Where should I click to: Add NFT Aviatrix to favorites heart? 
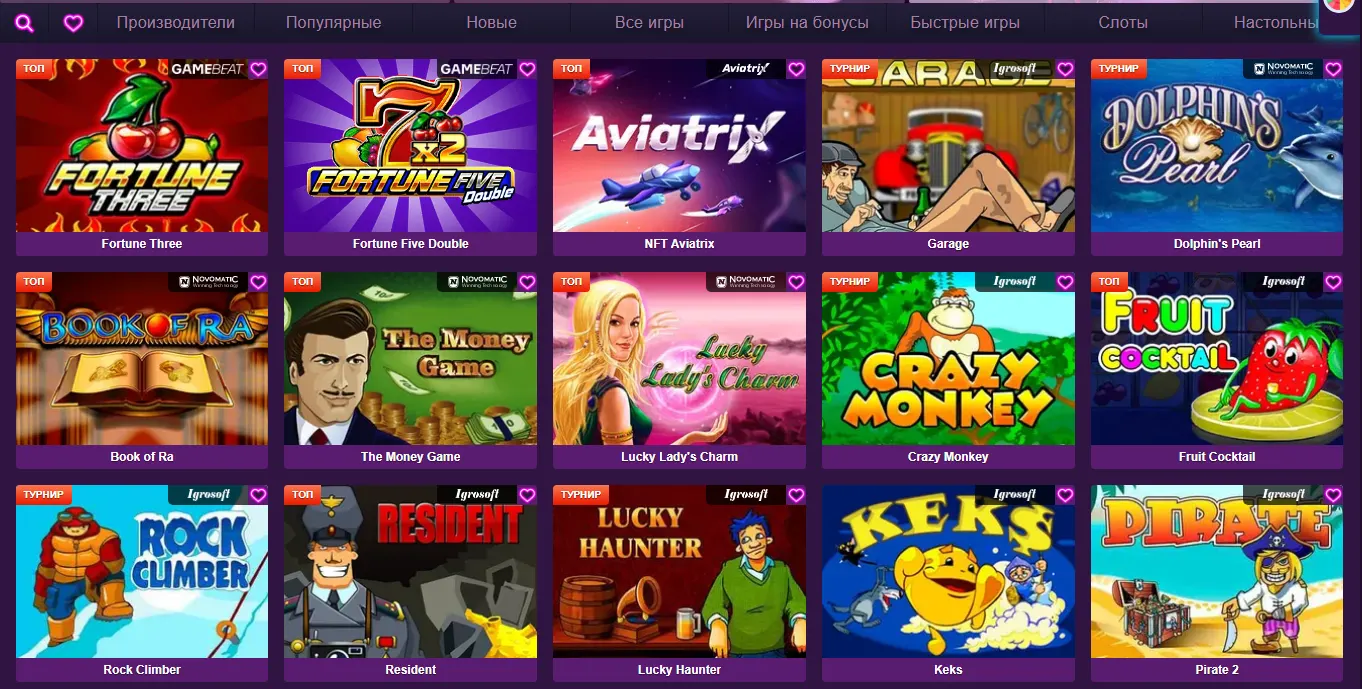[796, 69]
